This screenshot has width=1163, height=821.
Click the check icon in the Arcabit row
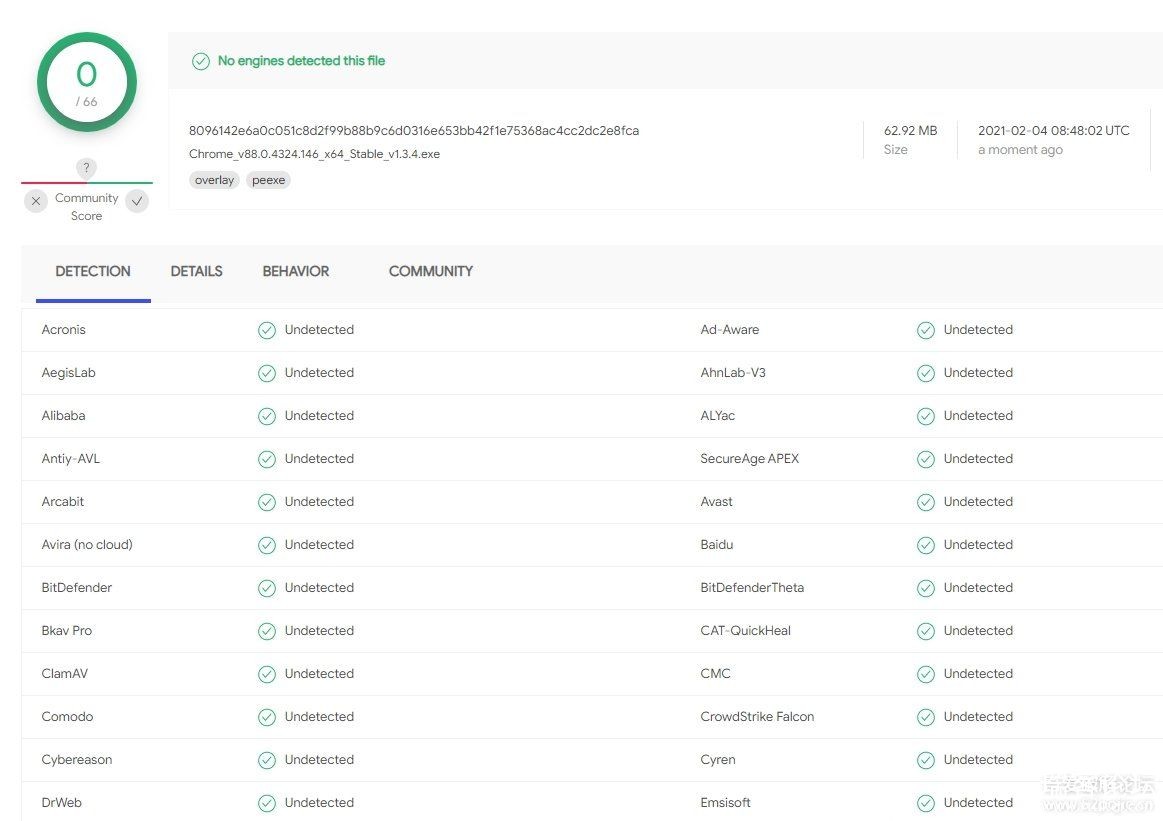pyautogui.click(x=267, y=502)
